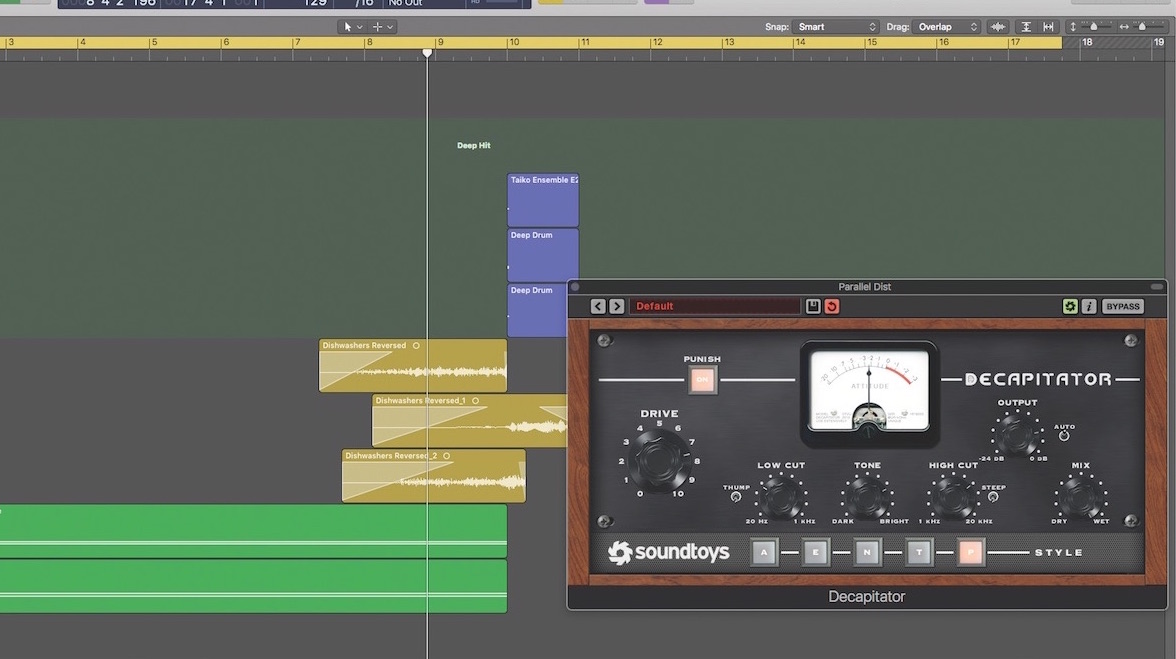The width and height of the screenshot is (1176, 659).
Task: Select the lower Deep Drum region
Action: coord(537,310)
